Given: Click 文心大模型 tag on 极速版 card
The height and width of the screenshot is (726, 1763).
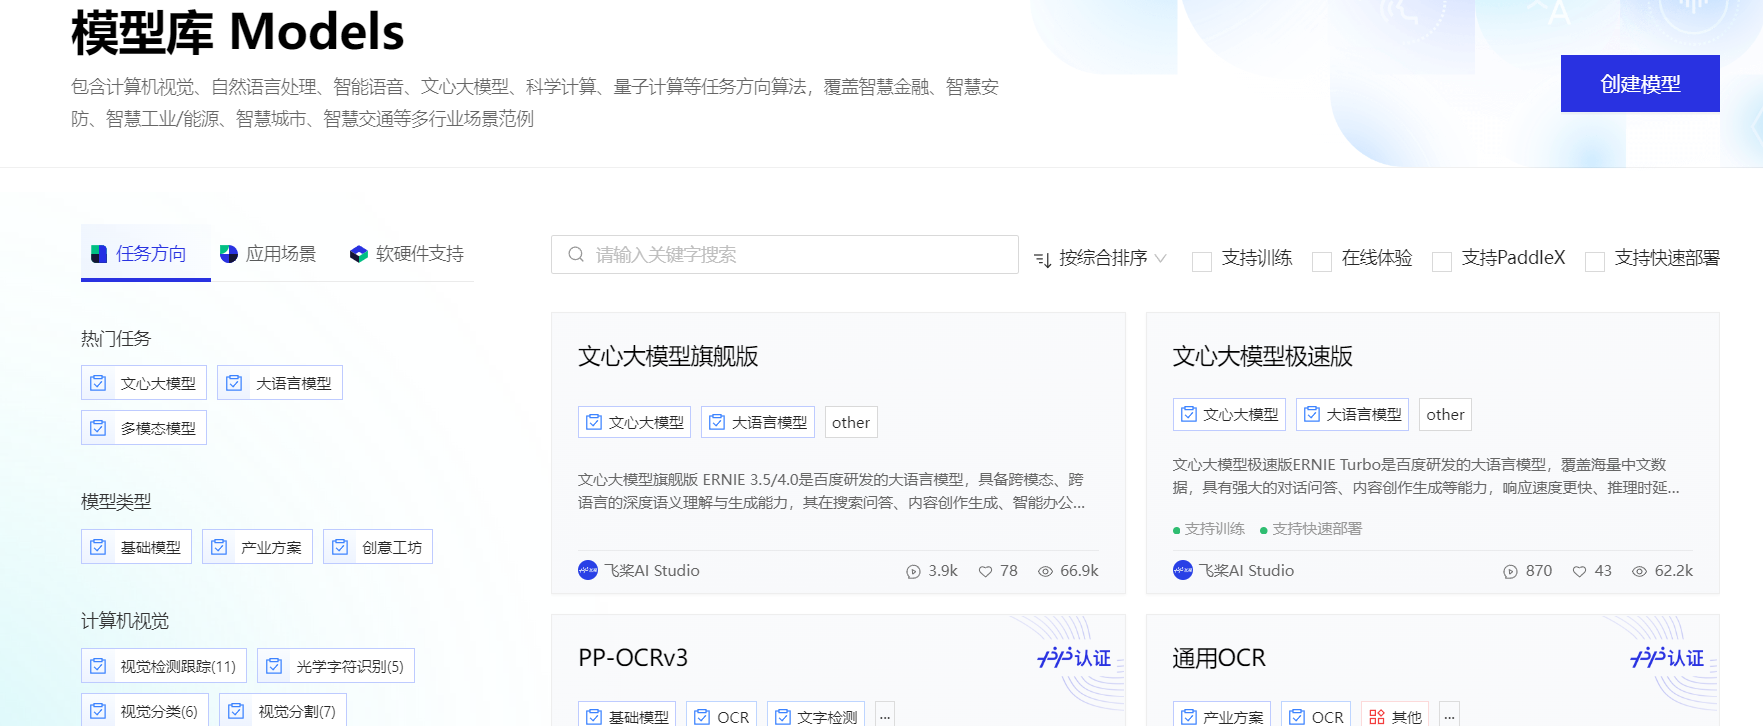Looking at the screenshot, I should 1229,414.
